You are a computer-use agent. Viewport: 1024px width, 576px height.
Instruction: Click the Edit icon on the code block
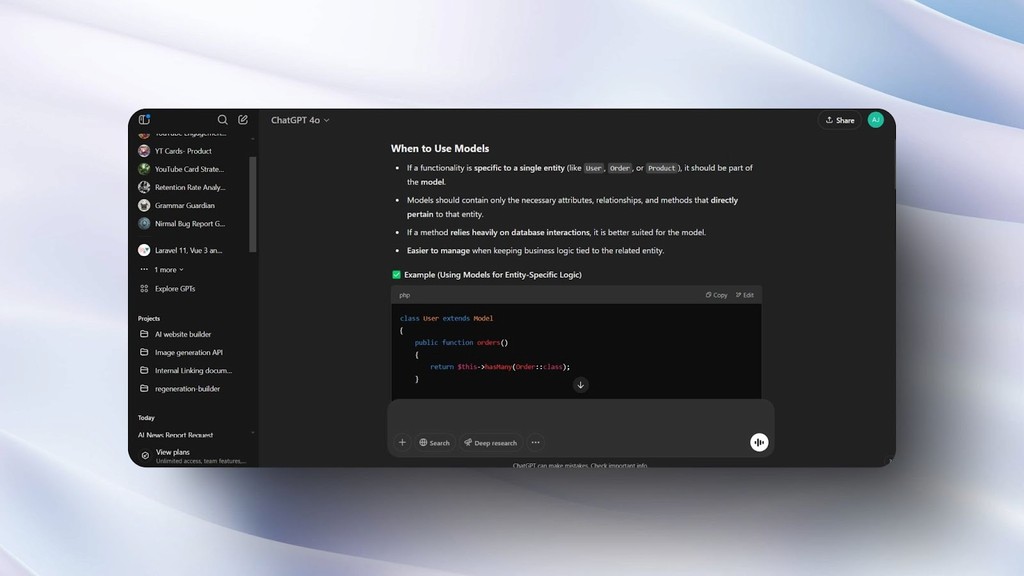[x=744, y=294]
